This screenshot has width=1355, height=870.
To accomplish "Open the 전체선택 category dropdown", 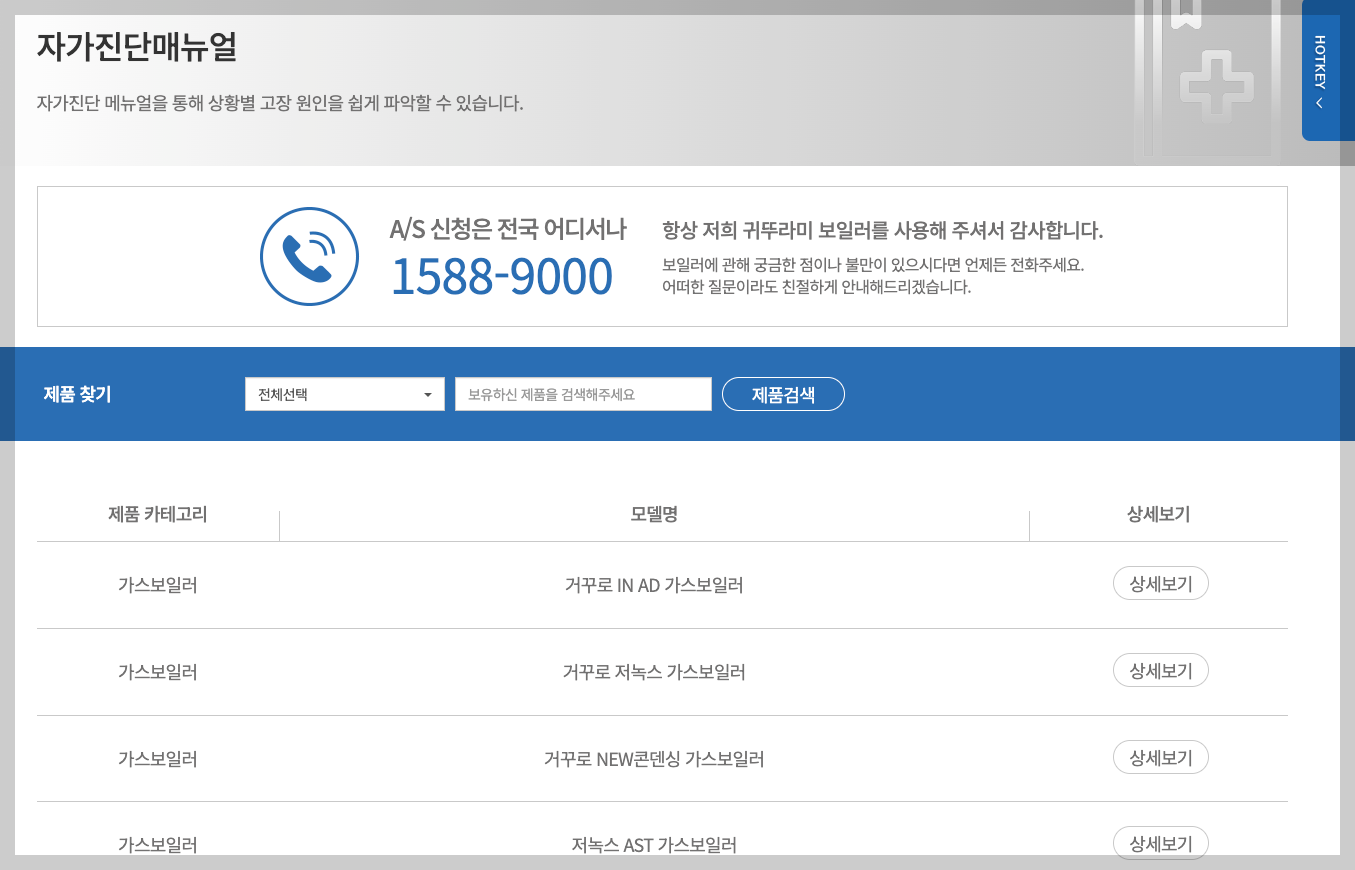I will [x=344, y=393].
